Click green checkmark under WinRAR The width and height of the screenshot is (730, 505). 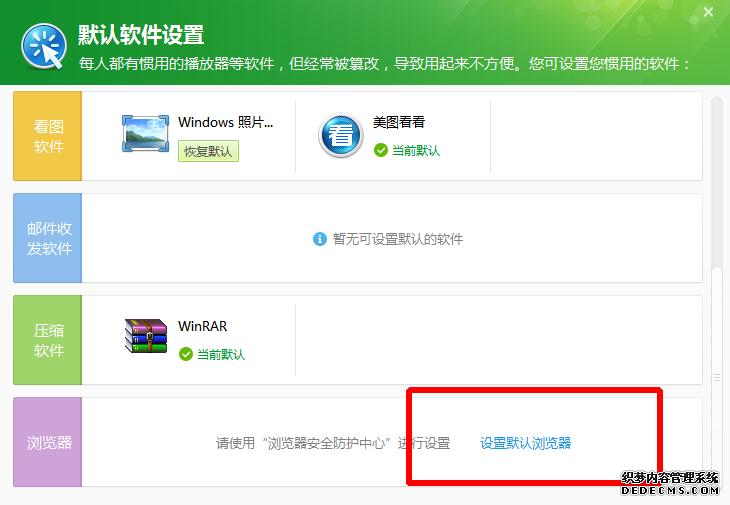185,354
